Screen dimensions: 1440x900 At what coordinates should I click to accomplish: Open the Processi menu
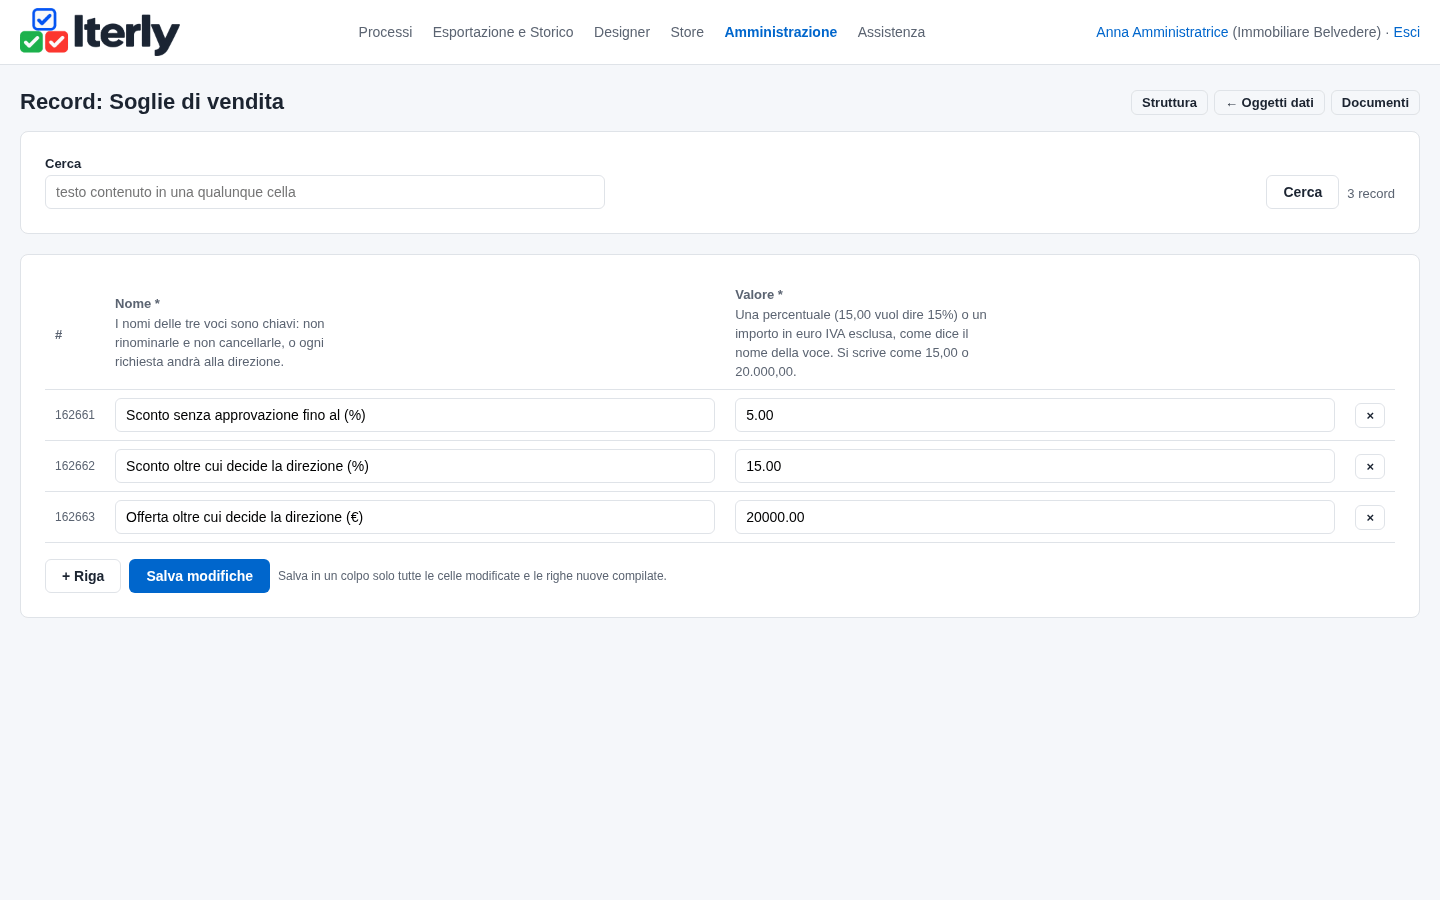385,32
